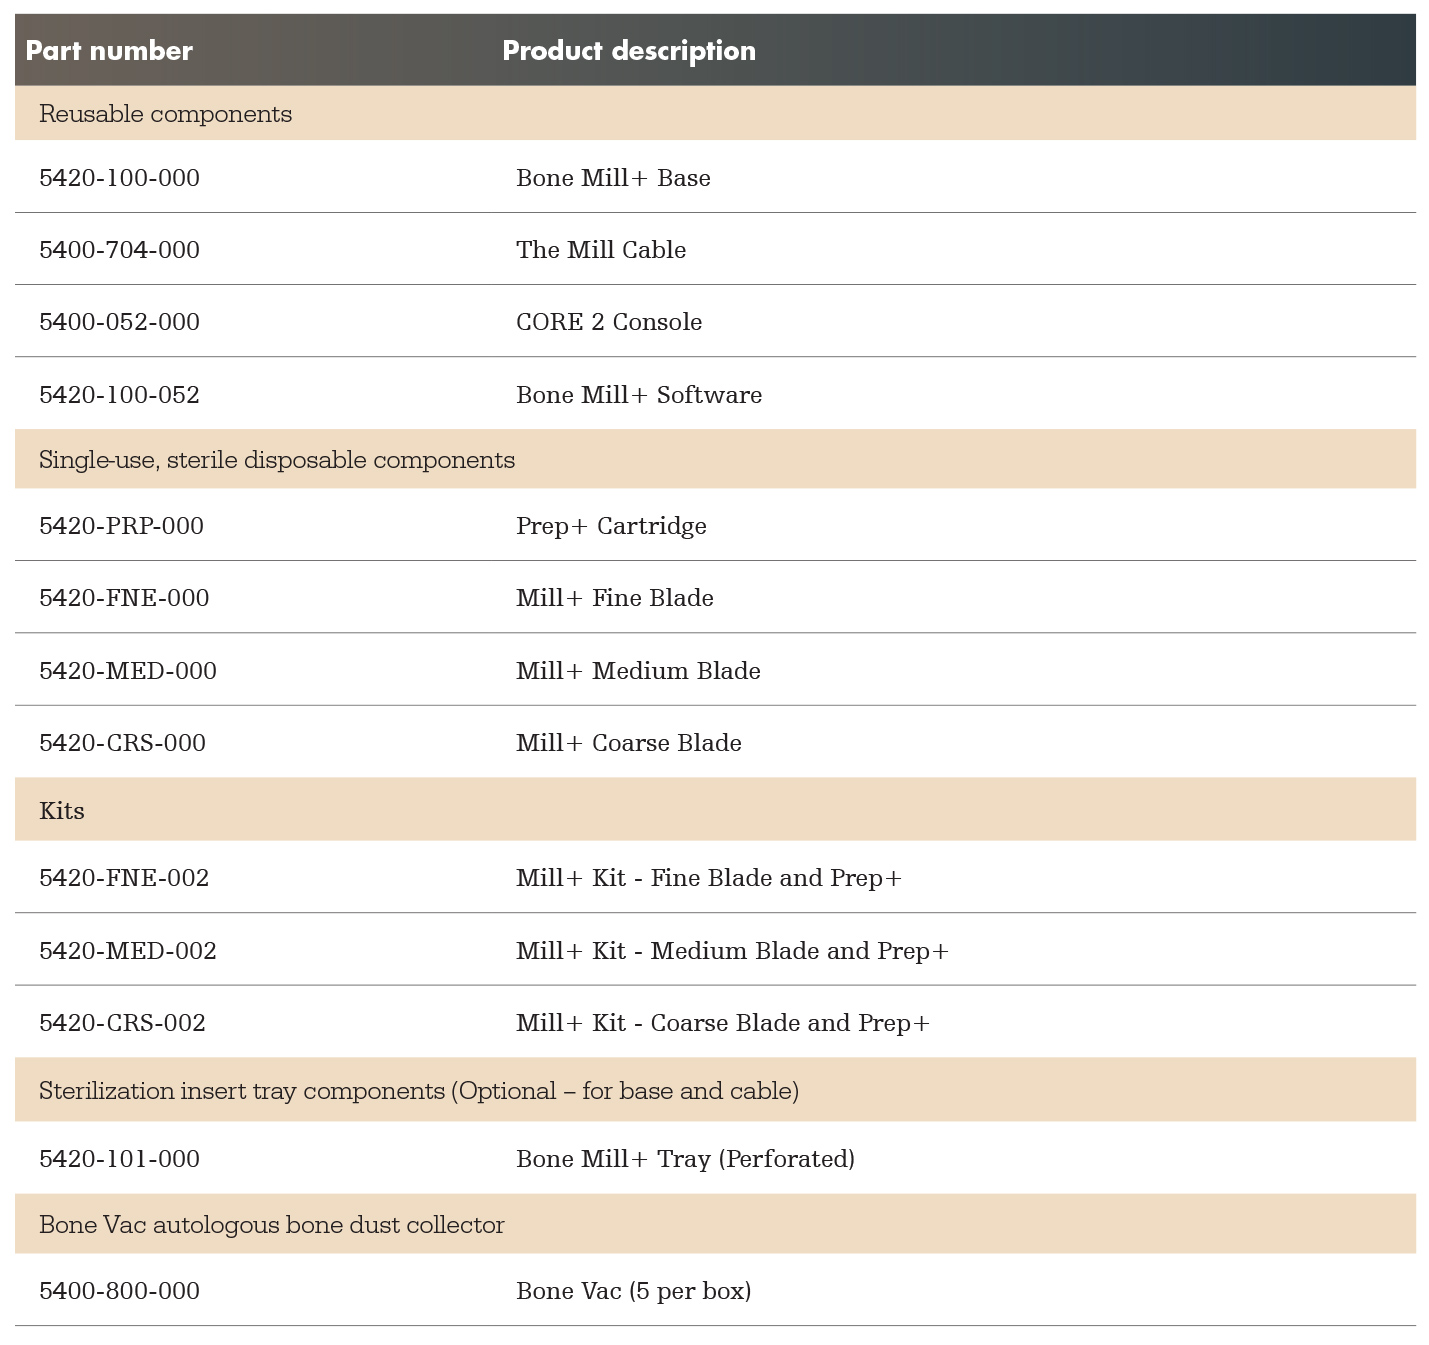Click part number 5420-CRS-000
The image size is (1429, 1345).
point(123,743)
